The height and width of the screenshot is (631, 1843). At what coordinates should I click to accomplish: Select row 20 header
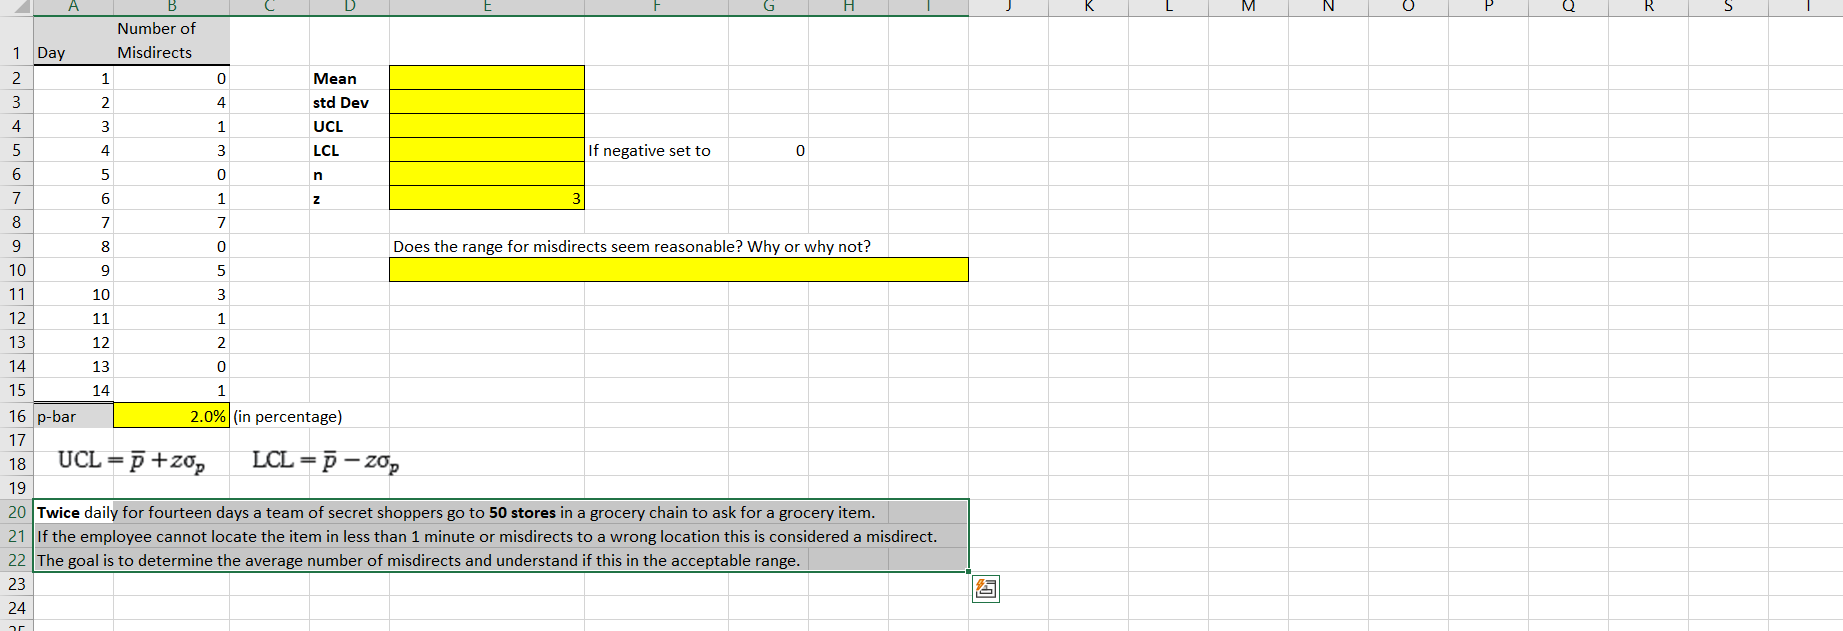coord(16,512)
